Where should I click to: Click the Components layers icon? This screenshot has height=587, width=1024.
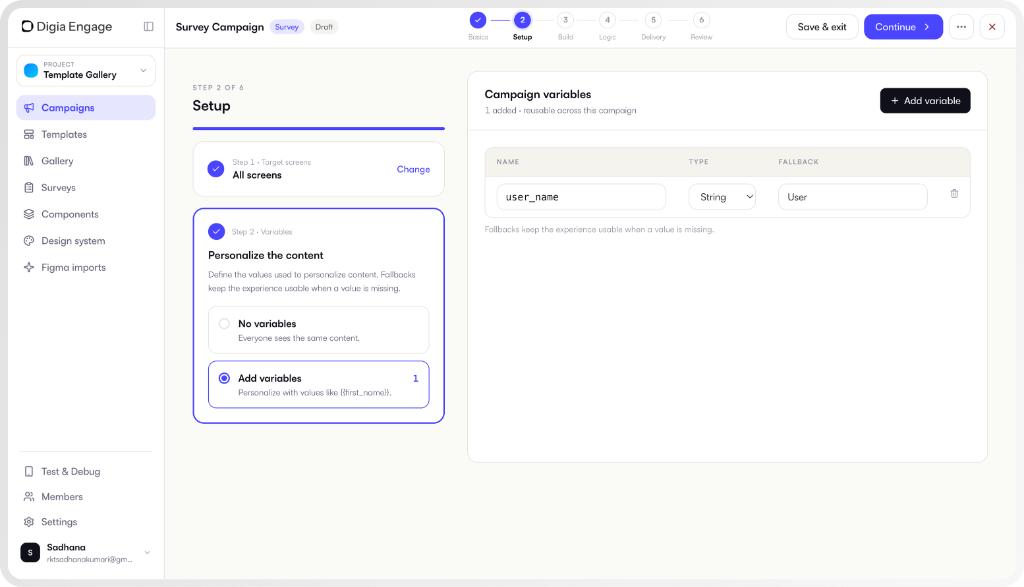coord(29,214)
